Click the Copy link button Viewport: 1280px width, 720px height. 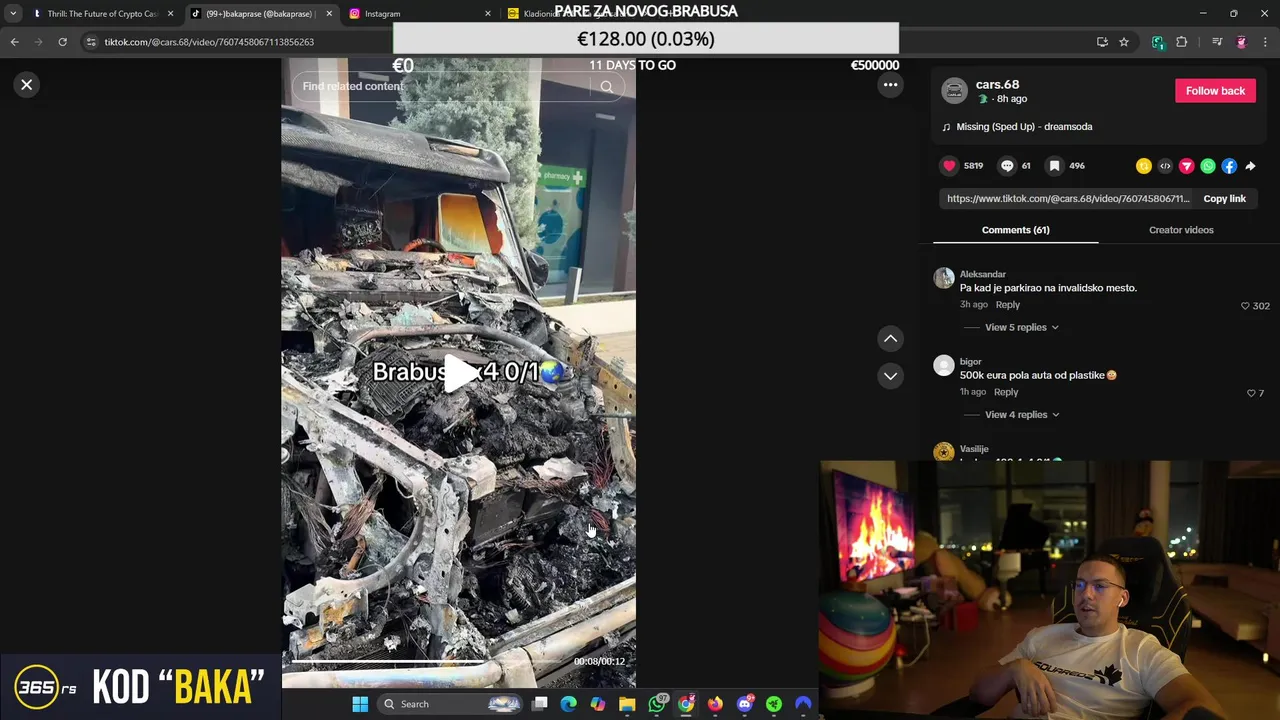coord(1224,199)
